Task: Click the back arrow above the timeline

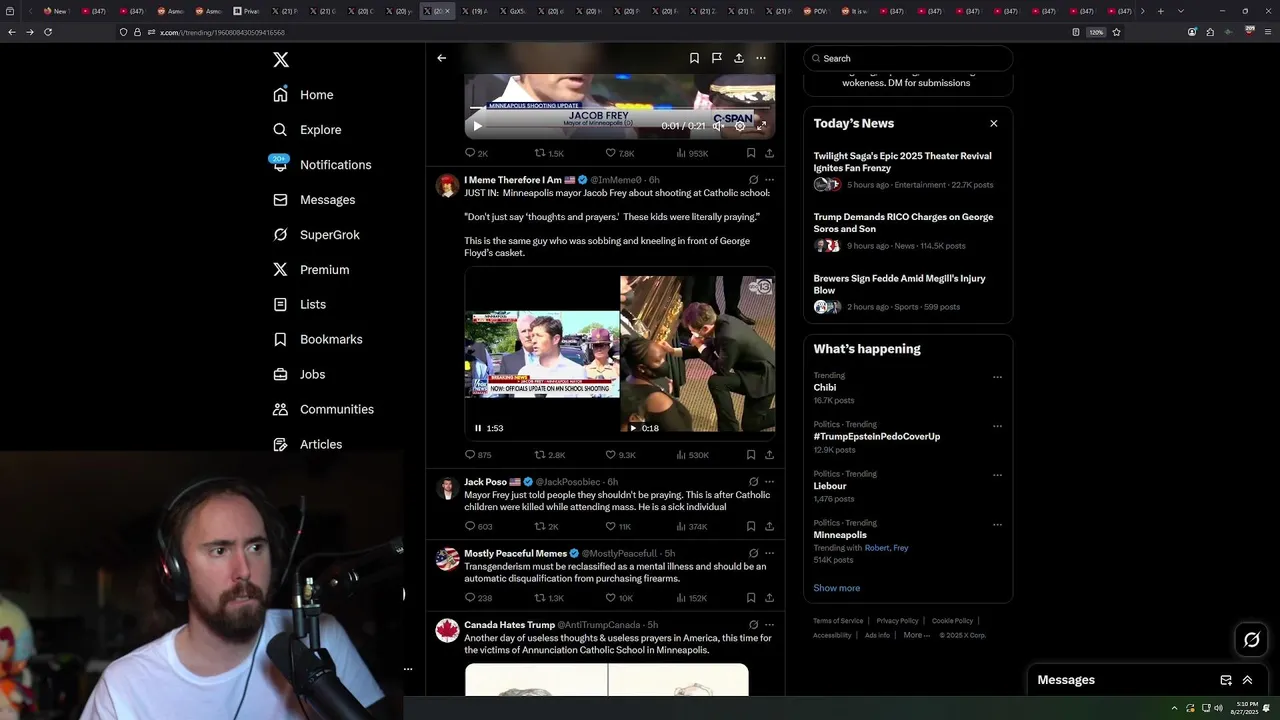Action: point(441,58)
